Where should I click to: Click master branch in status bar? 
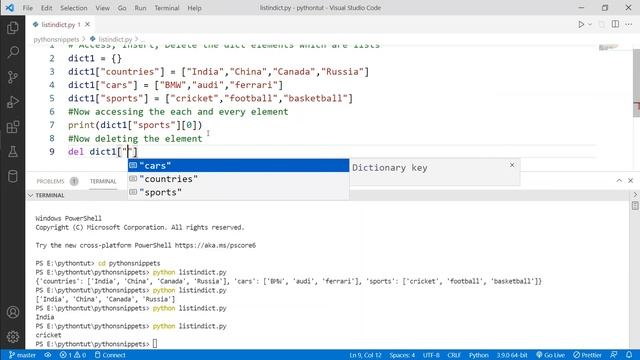[x=22, y=355]
